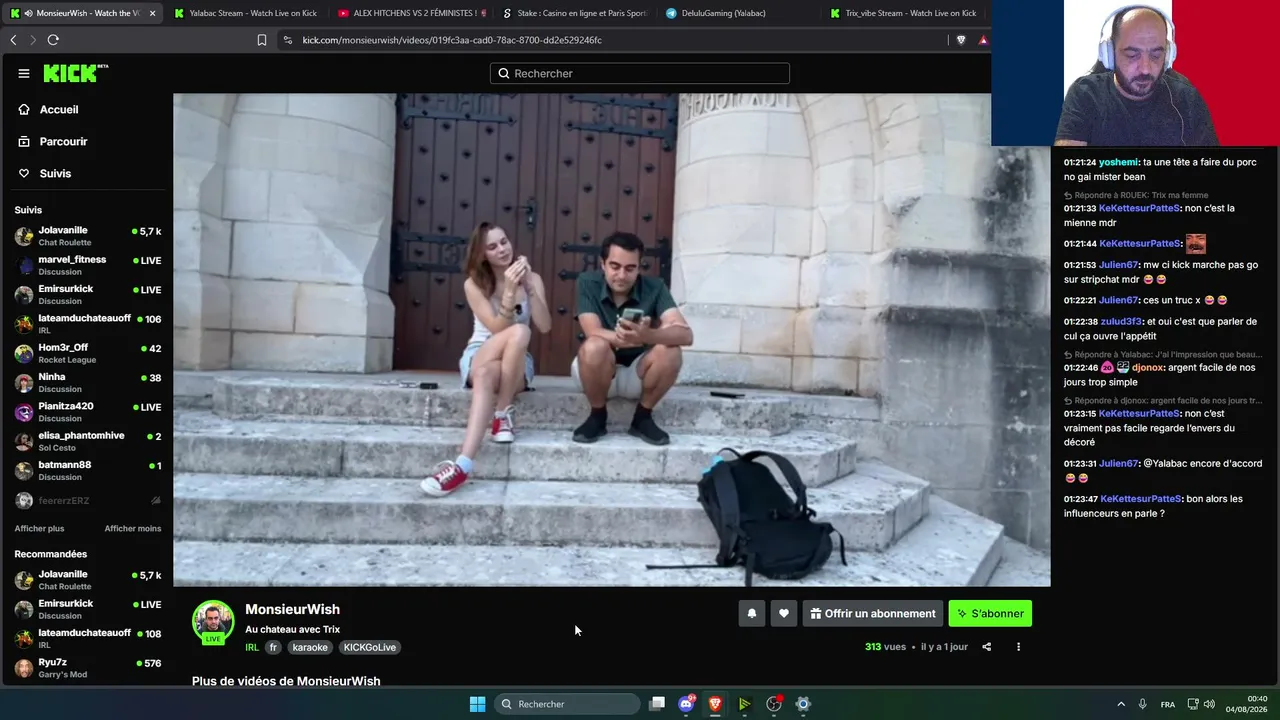
Task: Open Ryu7z recommended channel
Action: point(88,668)
